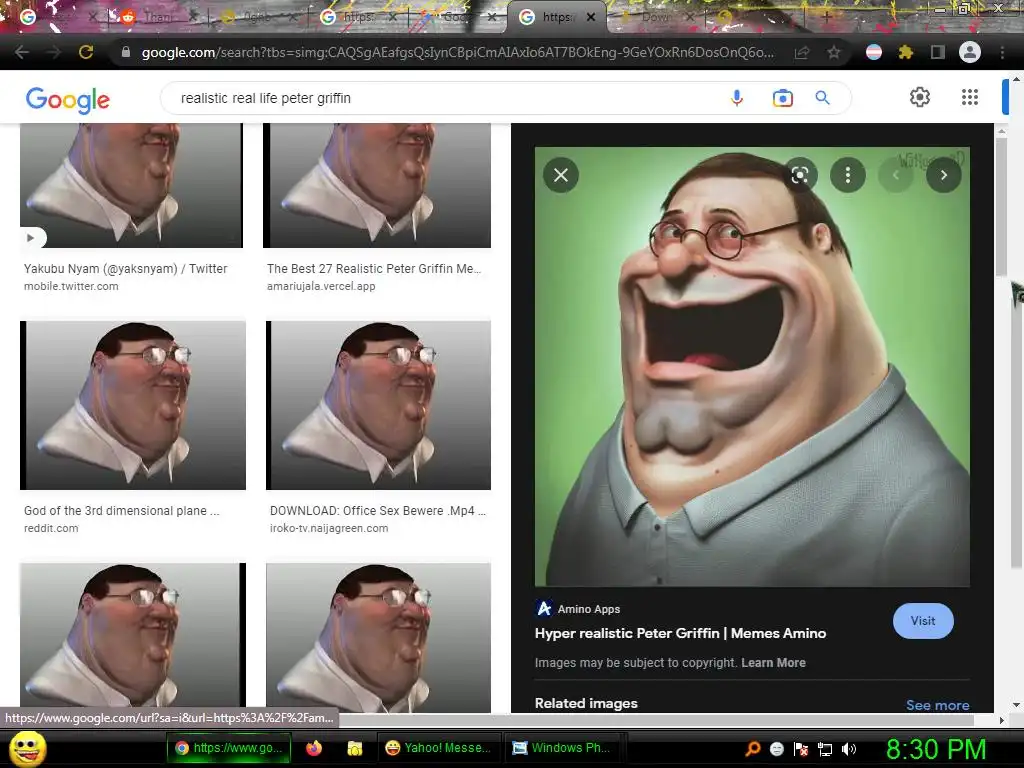The image size is (1024, 768).
Task: Click the URL in the address bar
Action: (x=457, y=52)
